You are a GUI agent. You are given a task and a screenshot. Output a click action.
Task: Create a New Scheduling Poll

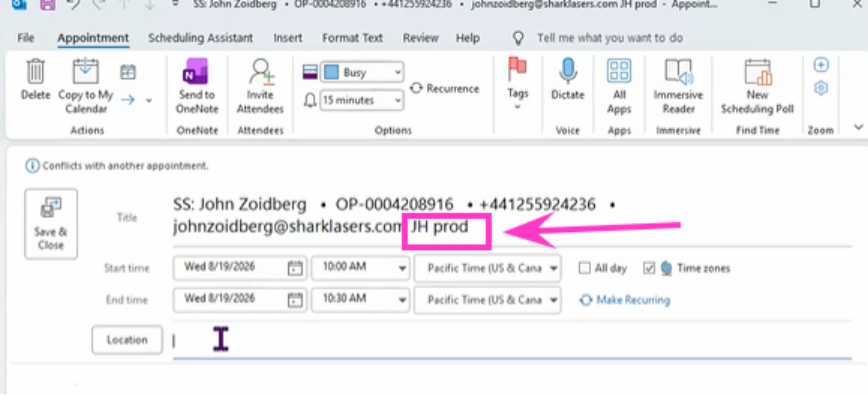point(757,87)
